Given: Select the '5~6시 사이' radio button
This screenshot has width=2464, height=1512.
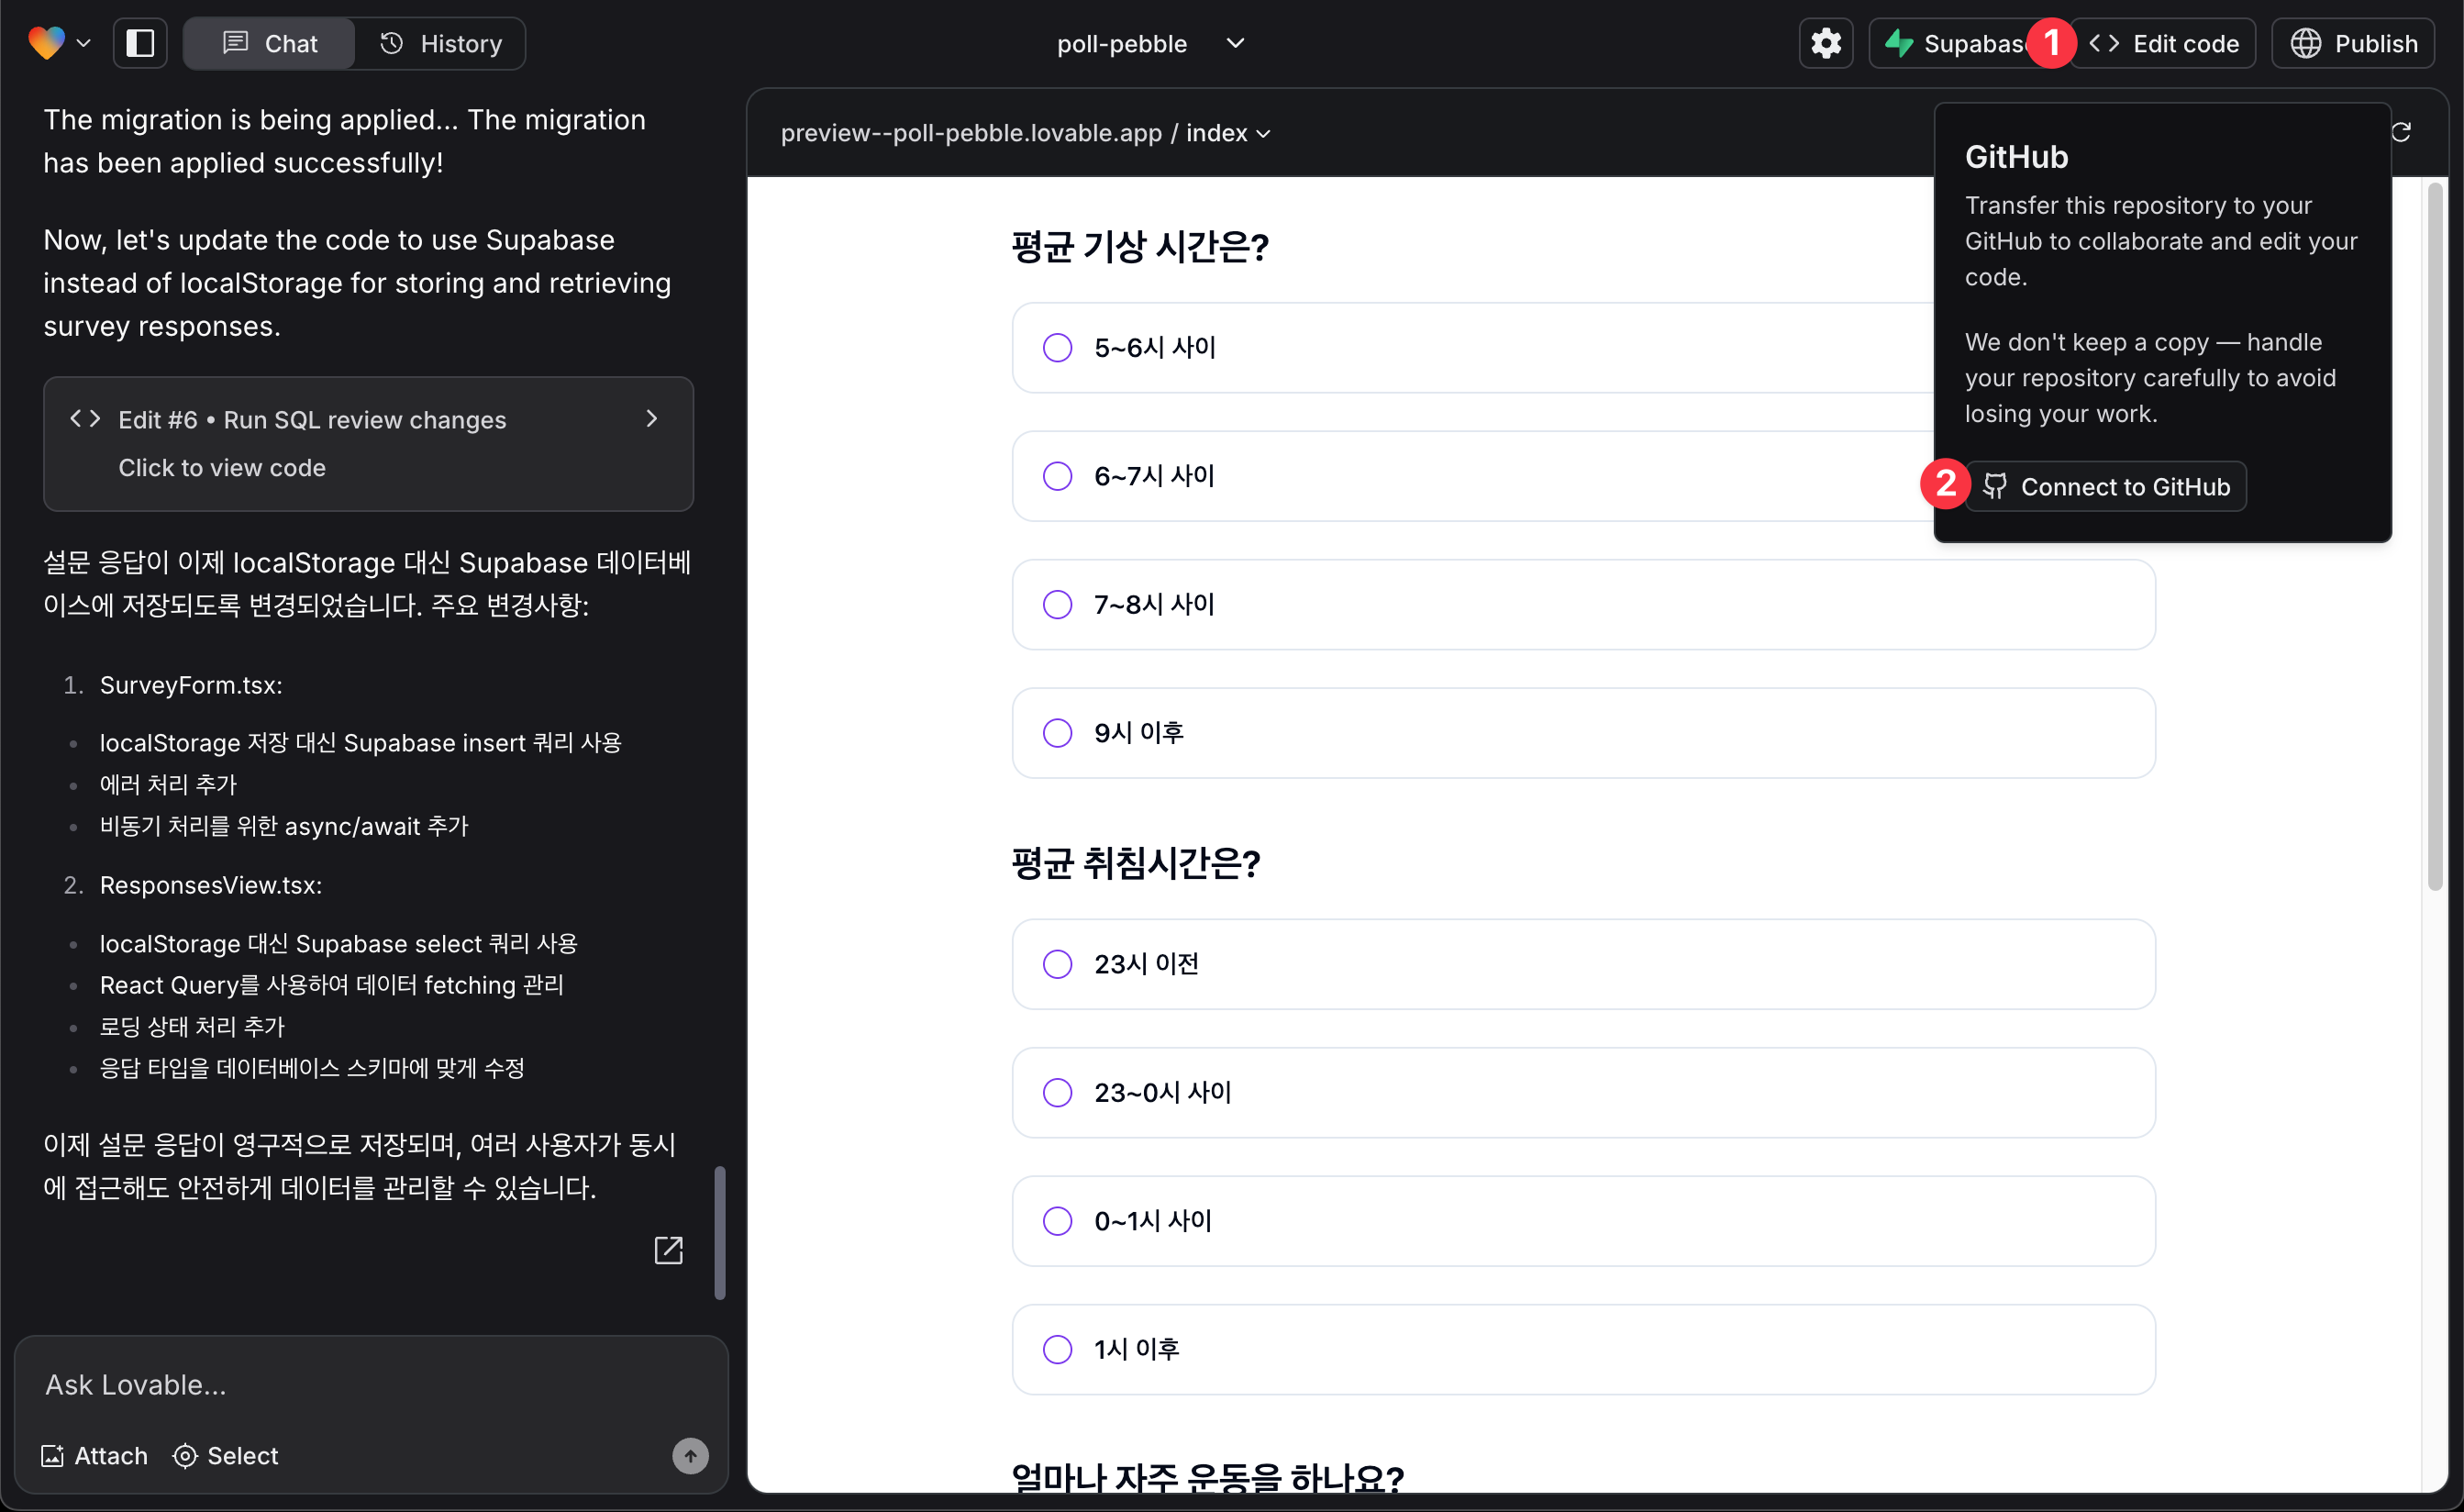Looking at the screenshot, I should pyautogui.click(x=1058, y=347).
